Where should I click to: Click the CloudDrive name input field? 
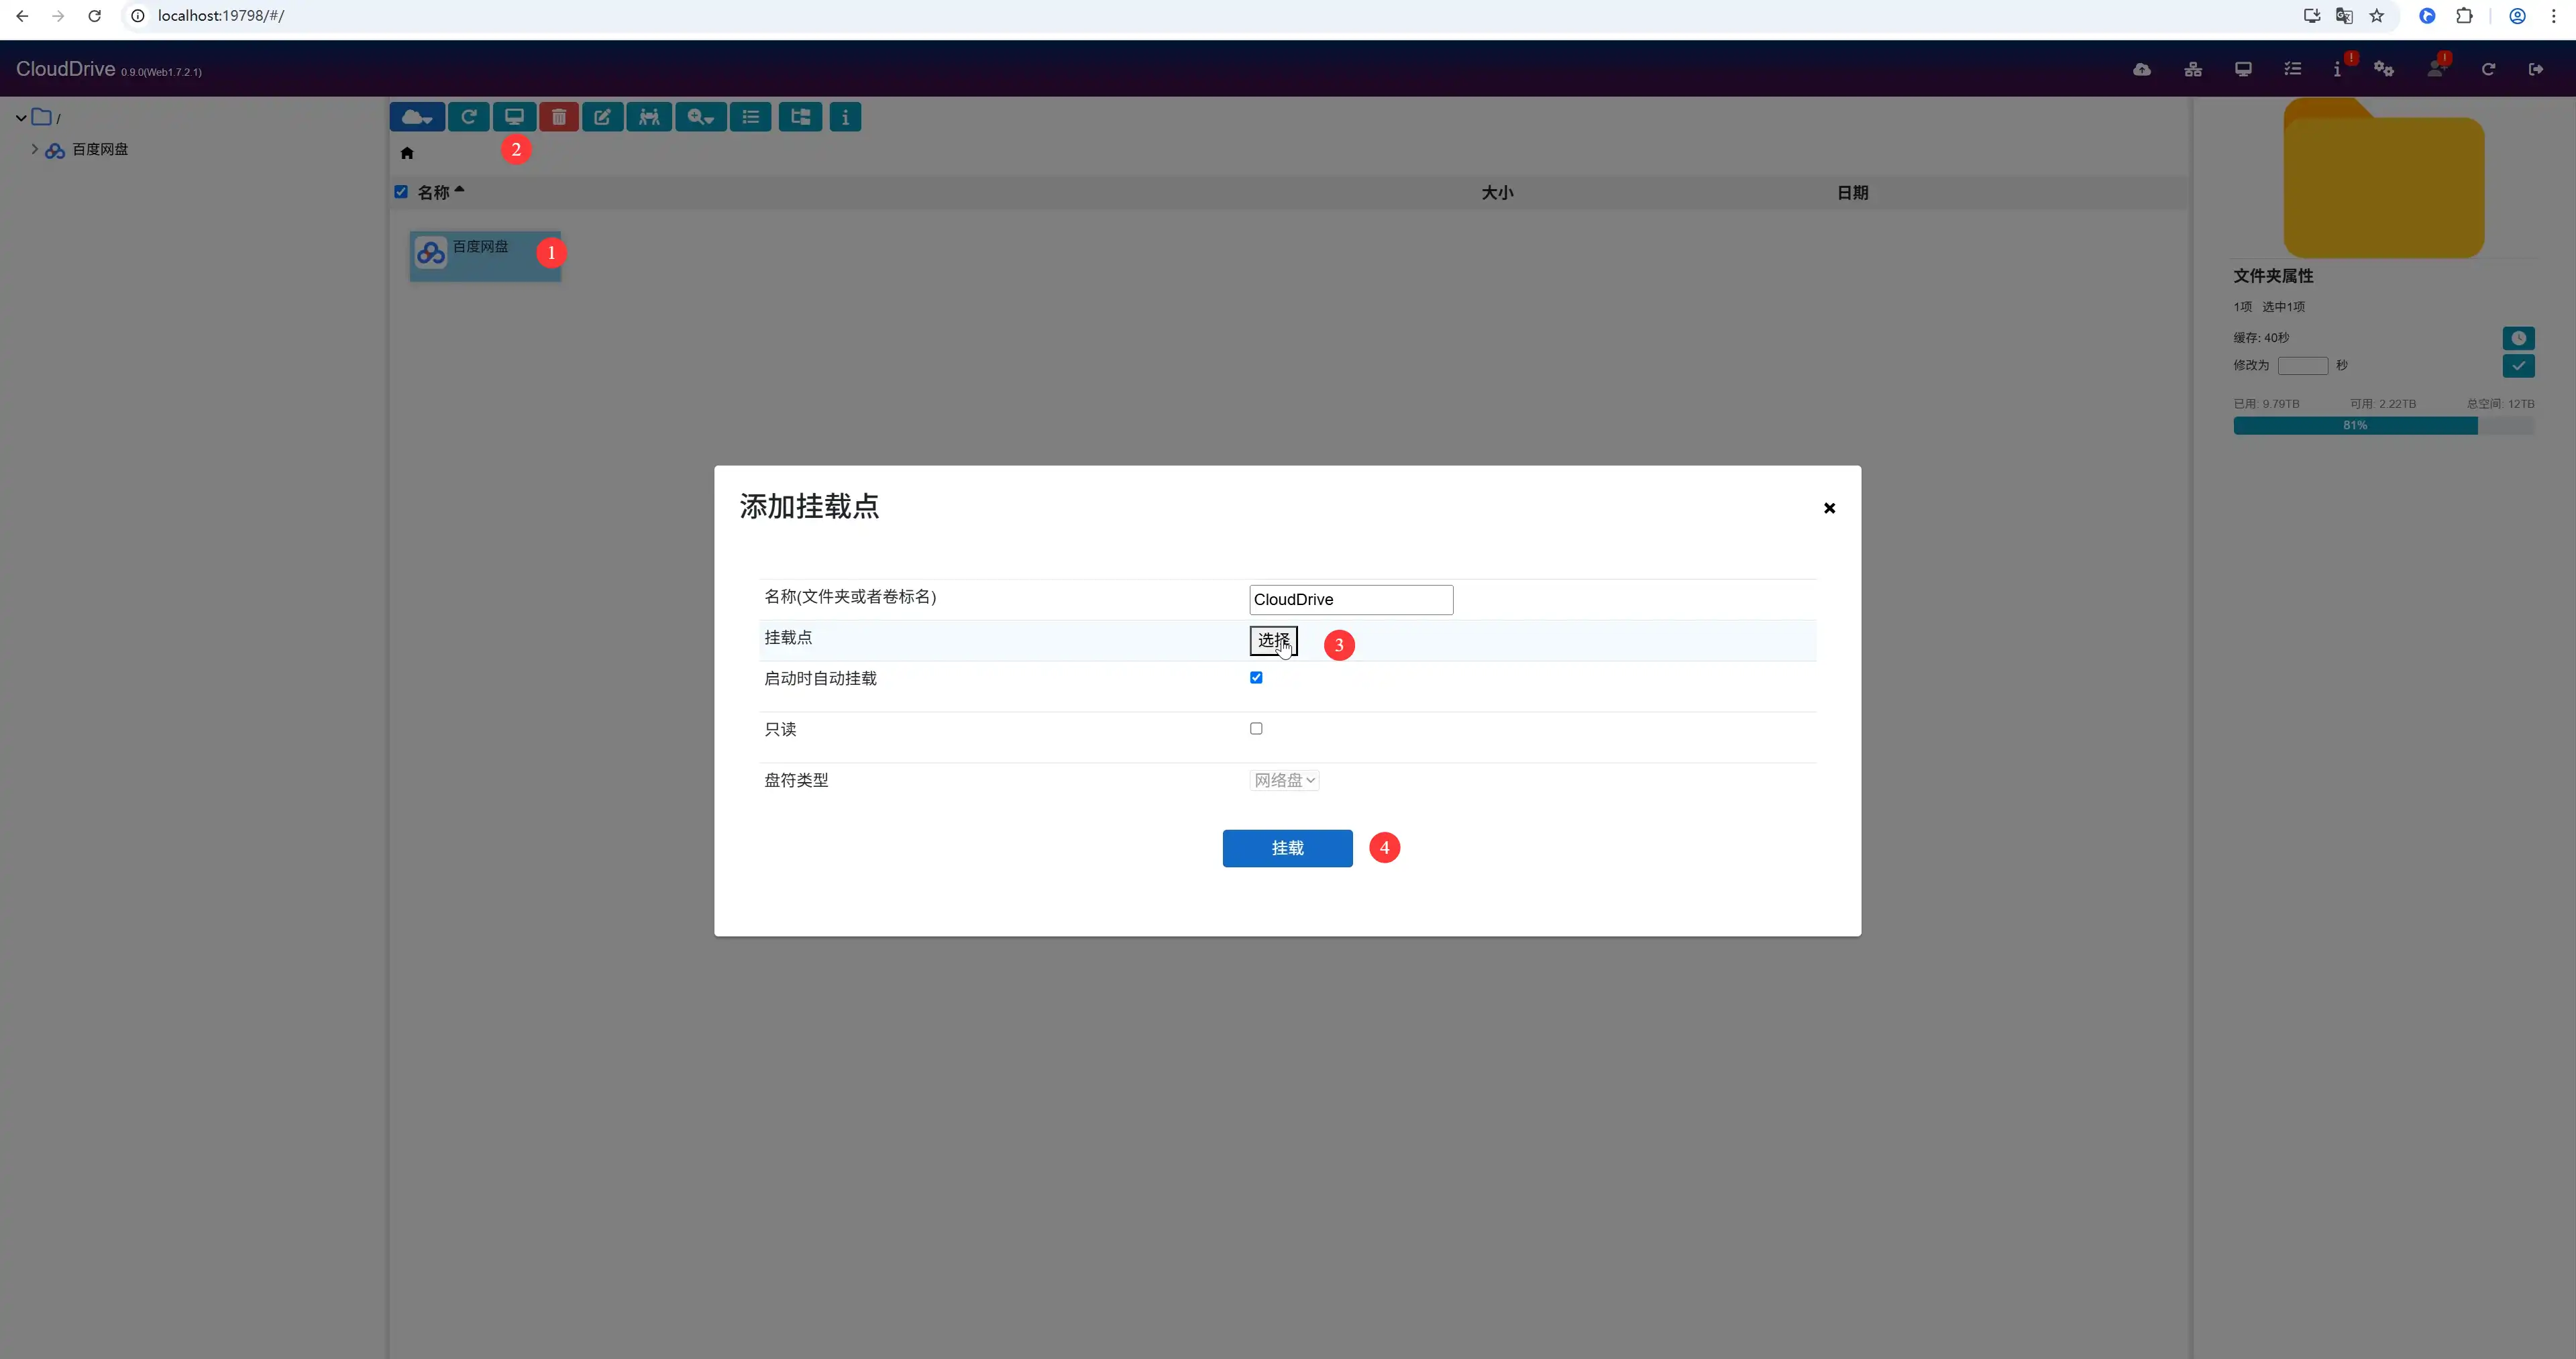coord(1351,599)
